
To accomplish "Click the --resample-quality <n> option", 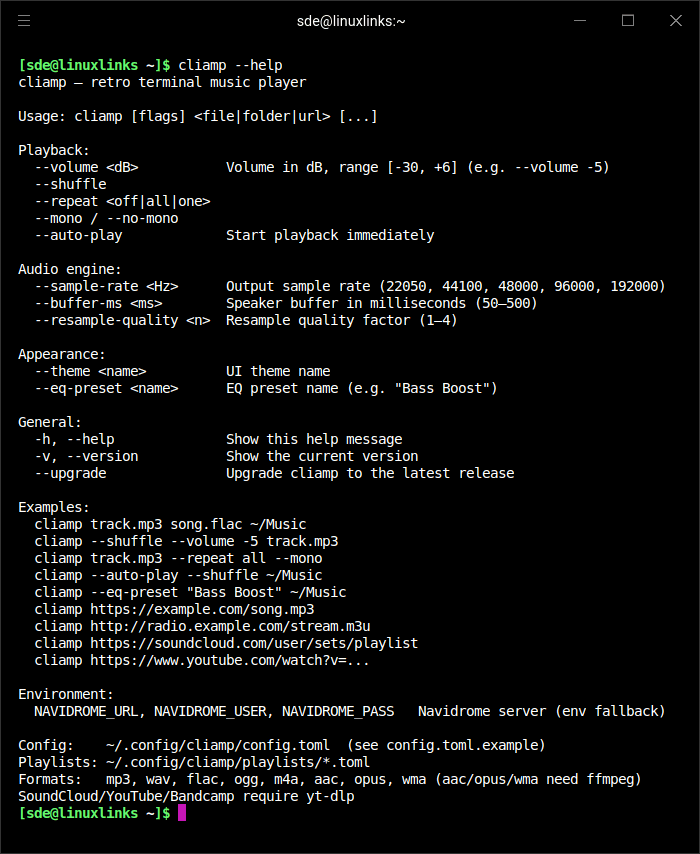I will click(x=122, y=320).
